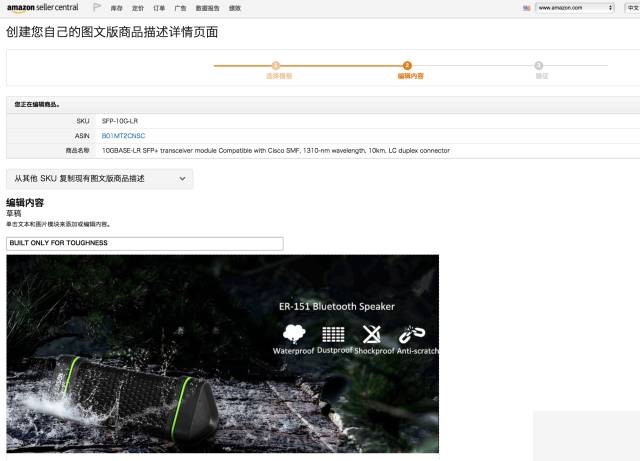Image resolution: width=640 pixels, height=461 pixels.
Task: Click the Shockproof icon in the image
Action: [x=372, y=334]
